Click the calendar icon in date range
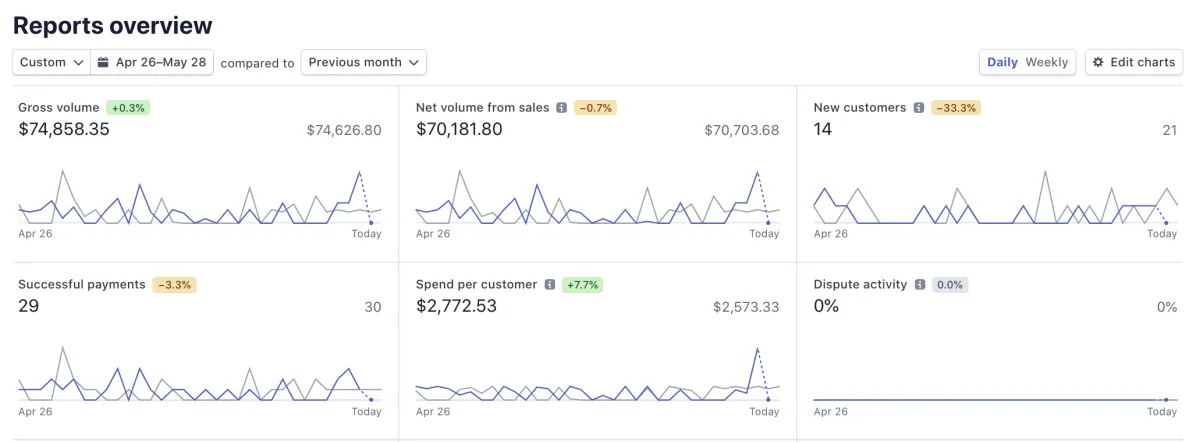This screenshot has height=442, width=1200. click(103, 62)
